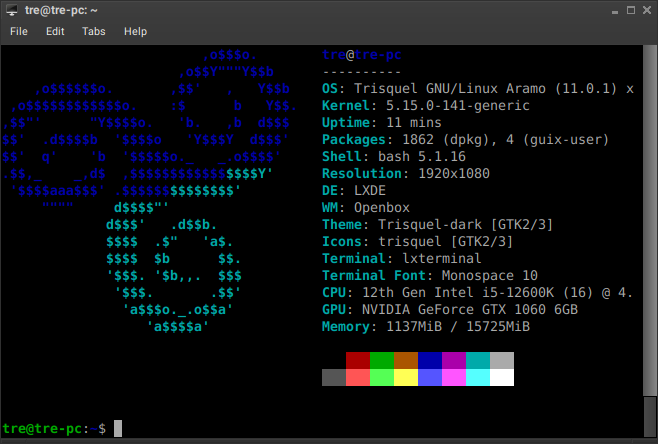Click the terminal icon in the title bar

click(12, 10)
